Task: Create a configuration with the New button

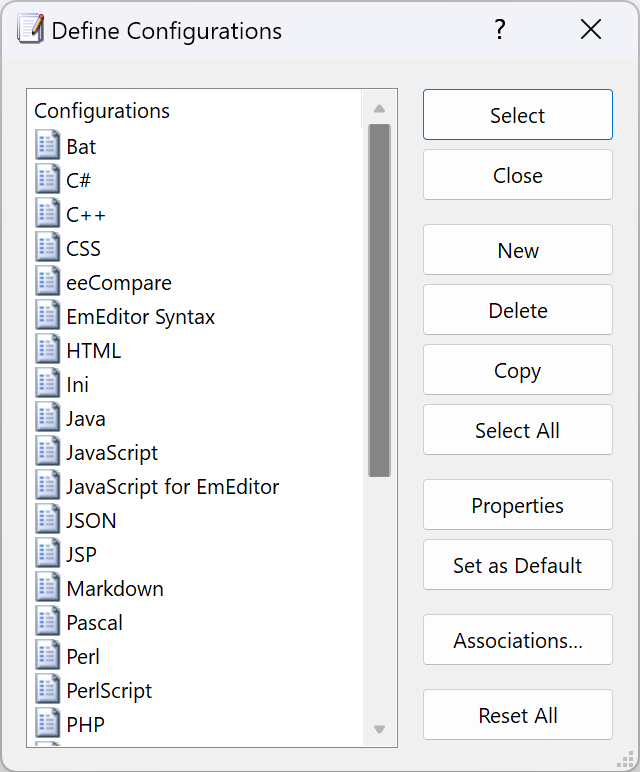Action: pyautogui.click(x=518, y=250)
